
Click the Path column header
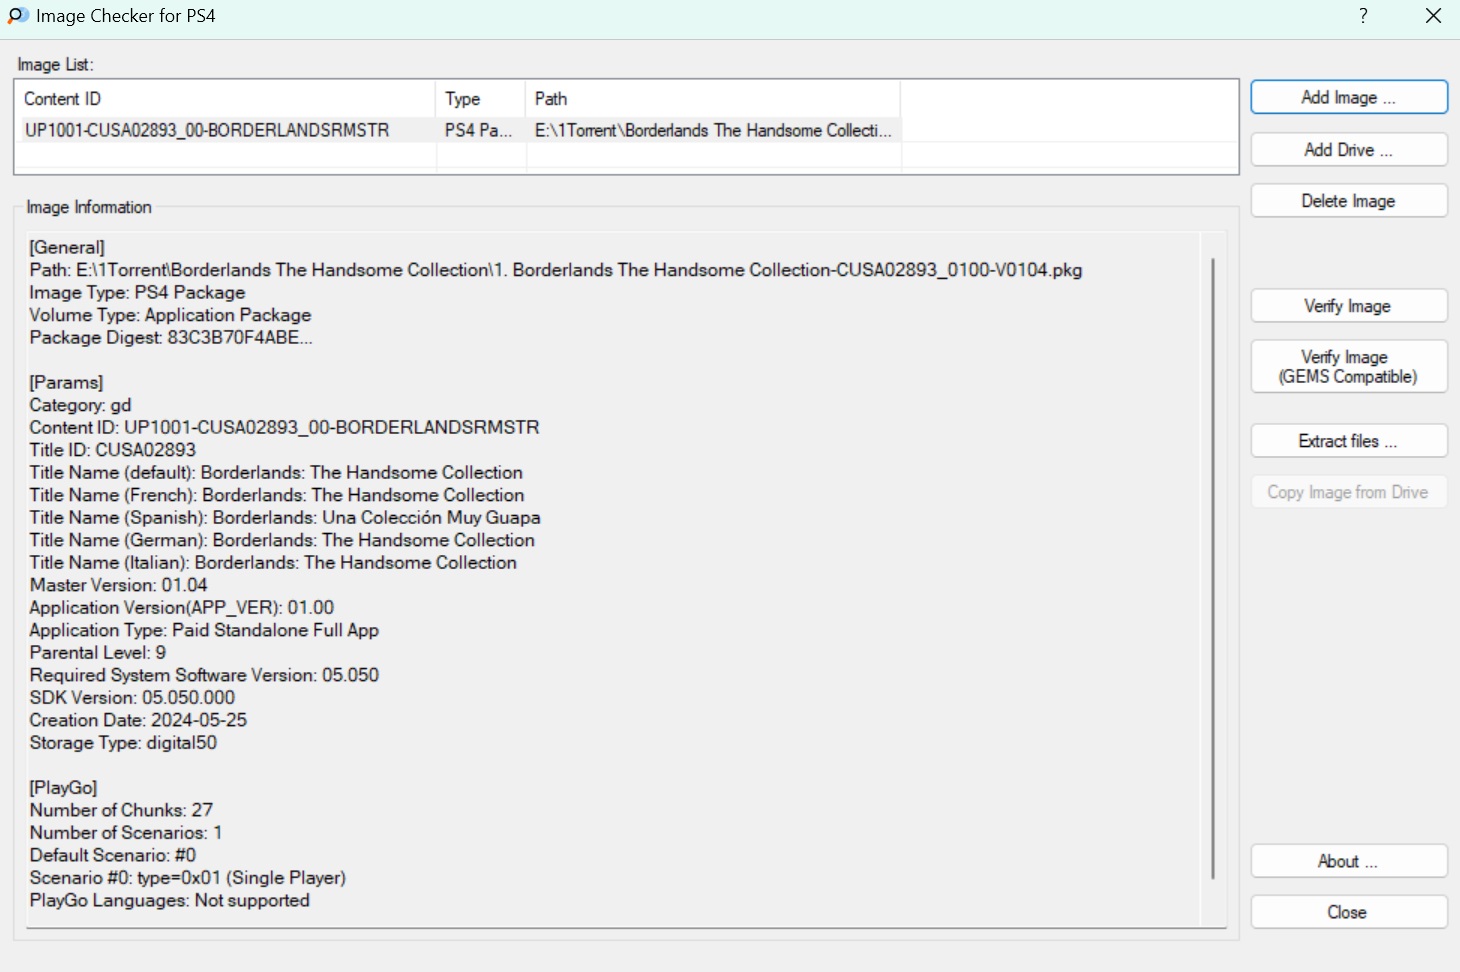point(712,99)
